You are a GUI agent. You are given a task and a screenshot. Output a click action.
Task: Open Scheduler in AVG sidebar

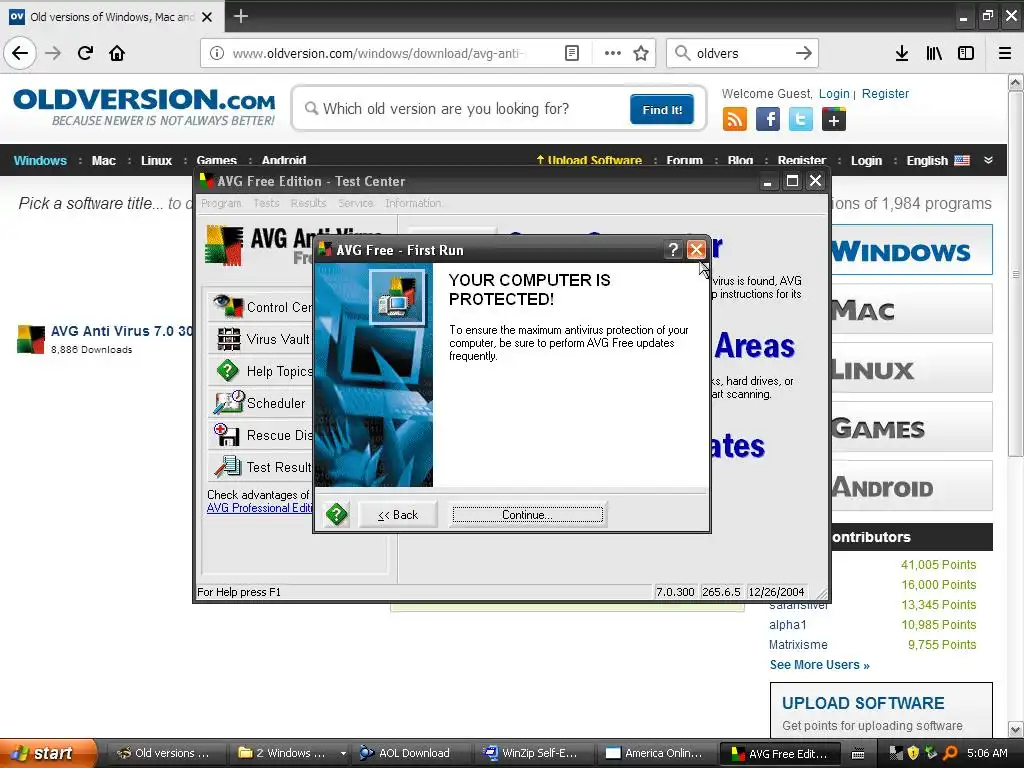point(261,403)
